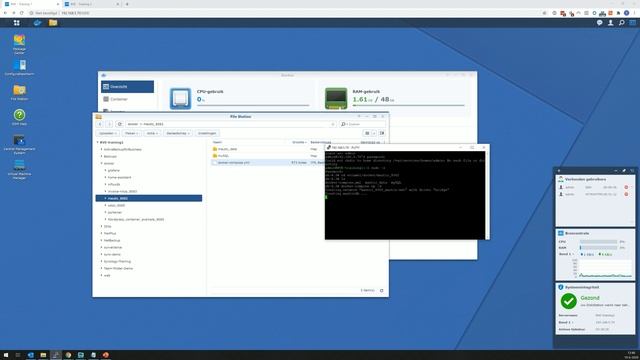
Task: Sort files by Grootte column header
Action: coord(299,142)
